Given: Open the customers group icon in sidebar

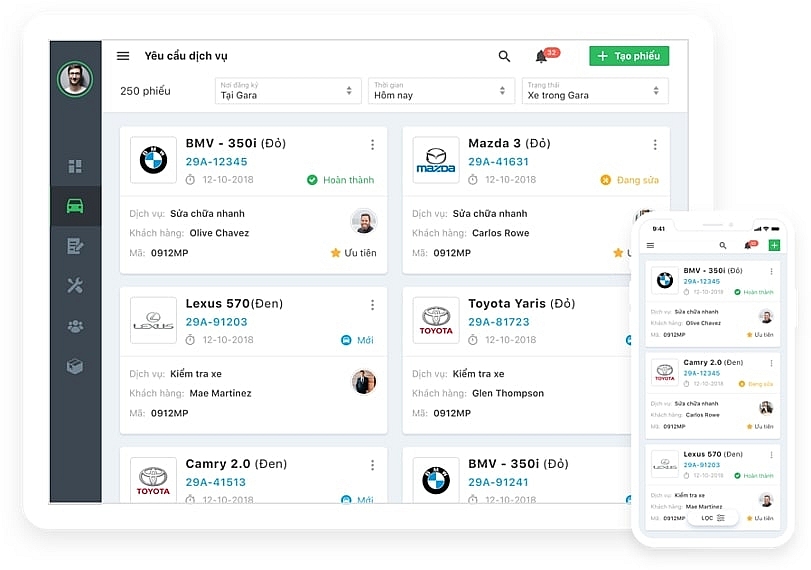Looking at the screenshot, I should tap(75, 326).
